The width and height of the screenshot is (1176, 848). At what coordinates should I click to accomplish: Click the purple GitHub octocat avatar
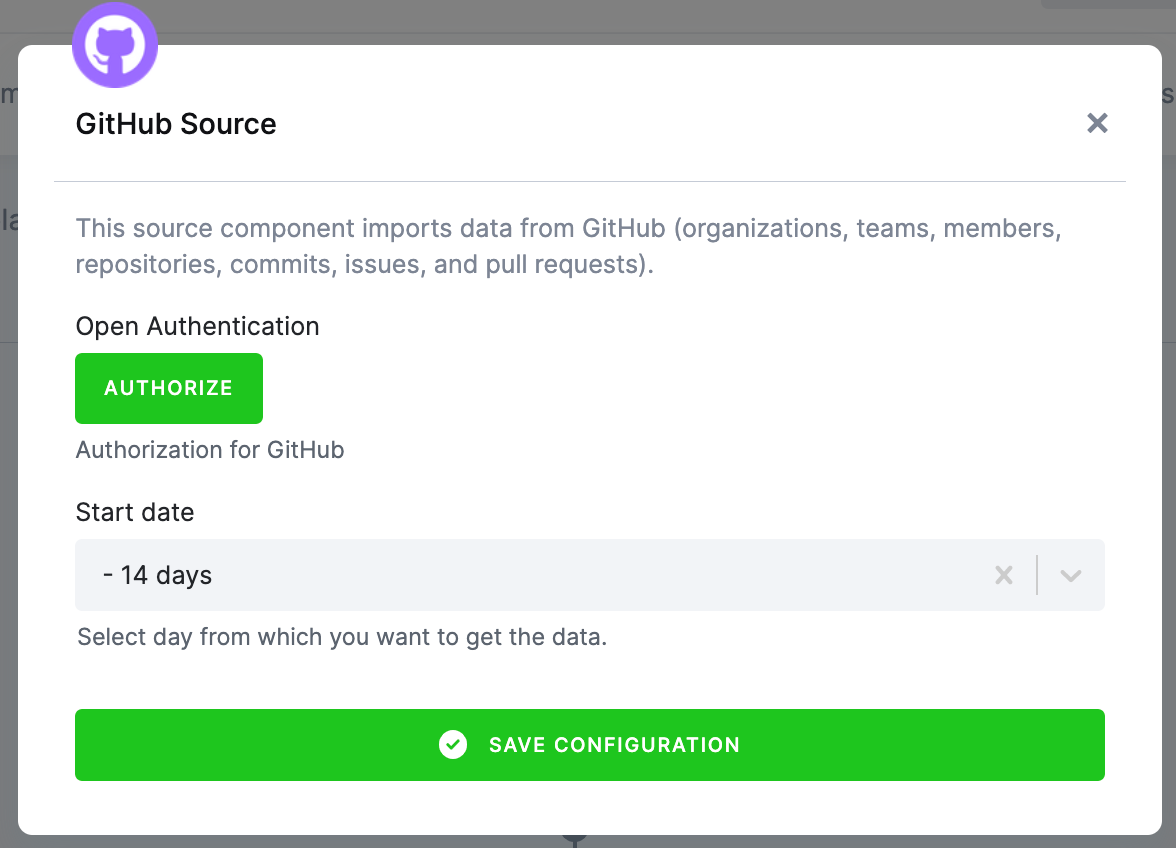(x=115, y=44)
